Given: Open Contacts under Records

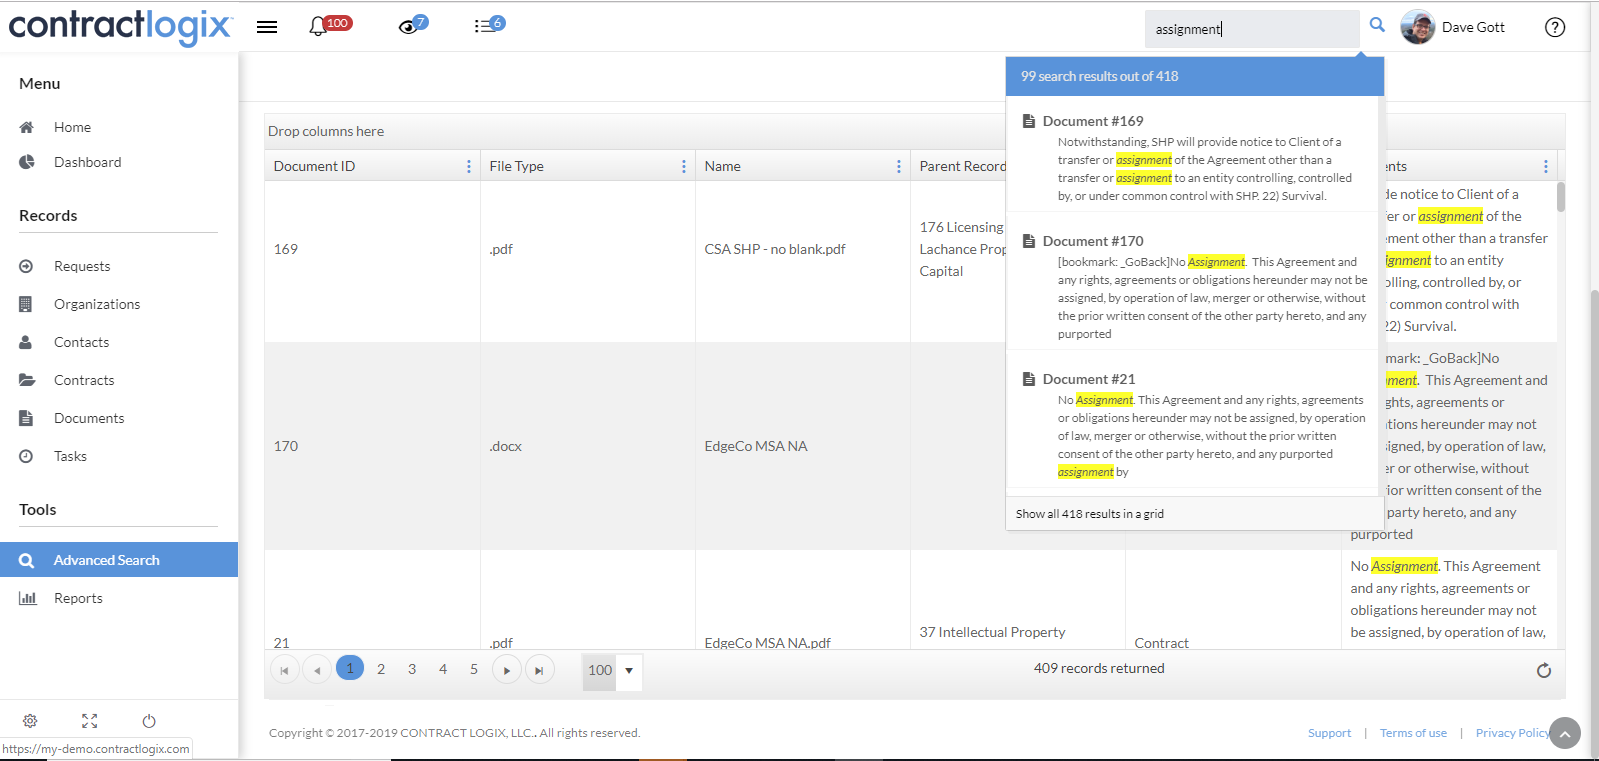Looking at the screenshot, I should pos(81,342).
